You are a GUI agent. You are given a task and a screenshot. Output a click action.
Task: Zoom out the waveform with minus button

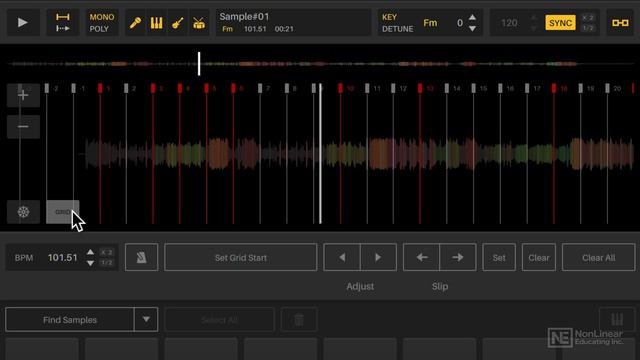pos(23,127)
